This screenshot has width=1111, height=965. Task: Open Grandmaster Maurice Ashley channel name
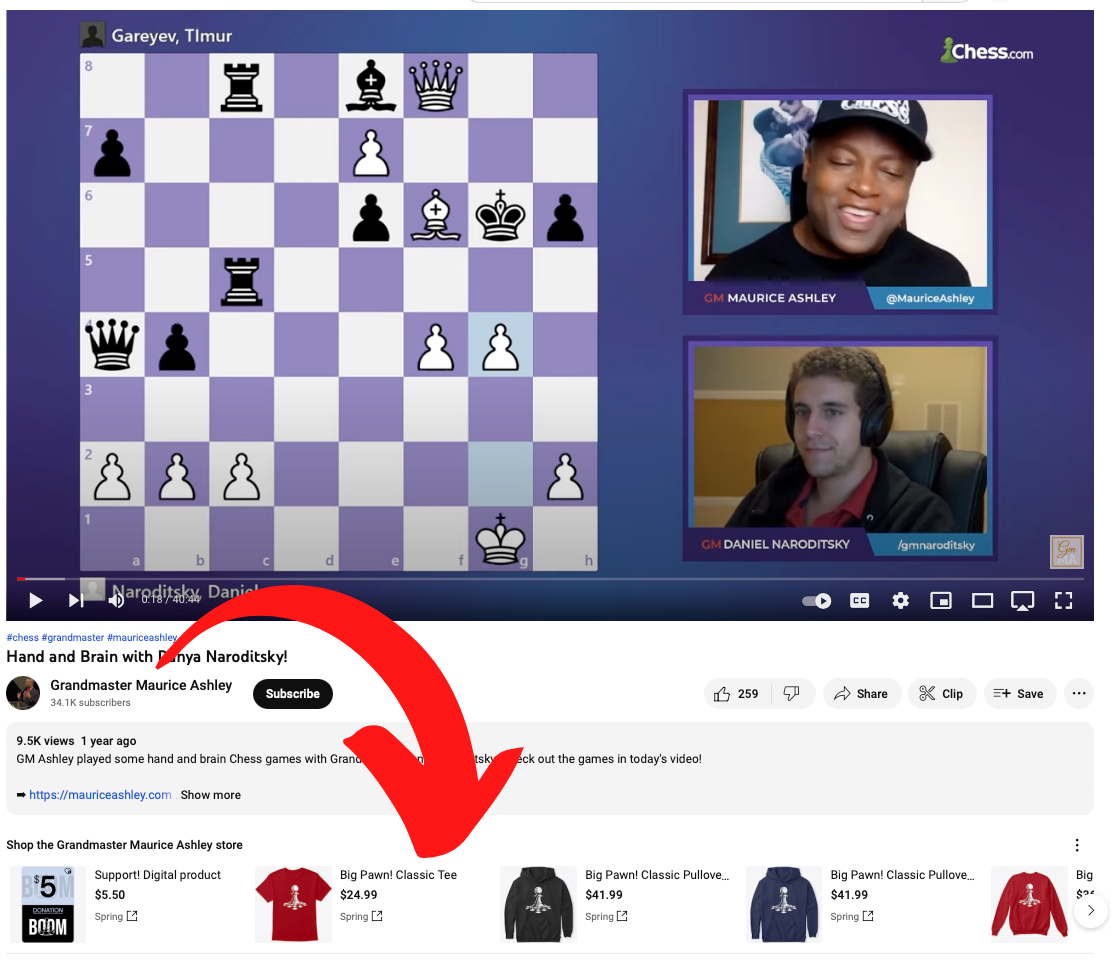[141, 685]
